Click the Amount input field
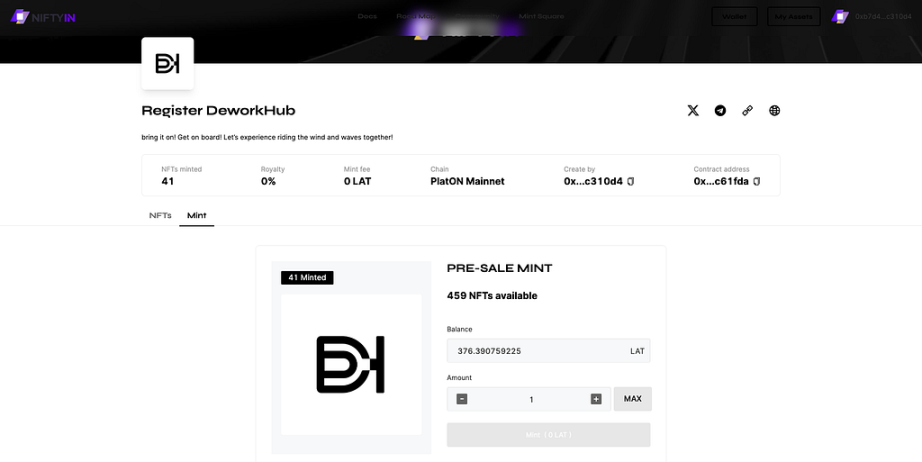The image size is (922, 462). tap(529, 399)
